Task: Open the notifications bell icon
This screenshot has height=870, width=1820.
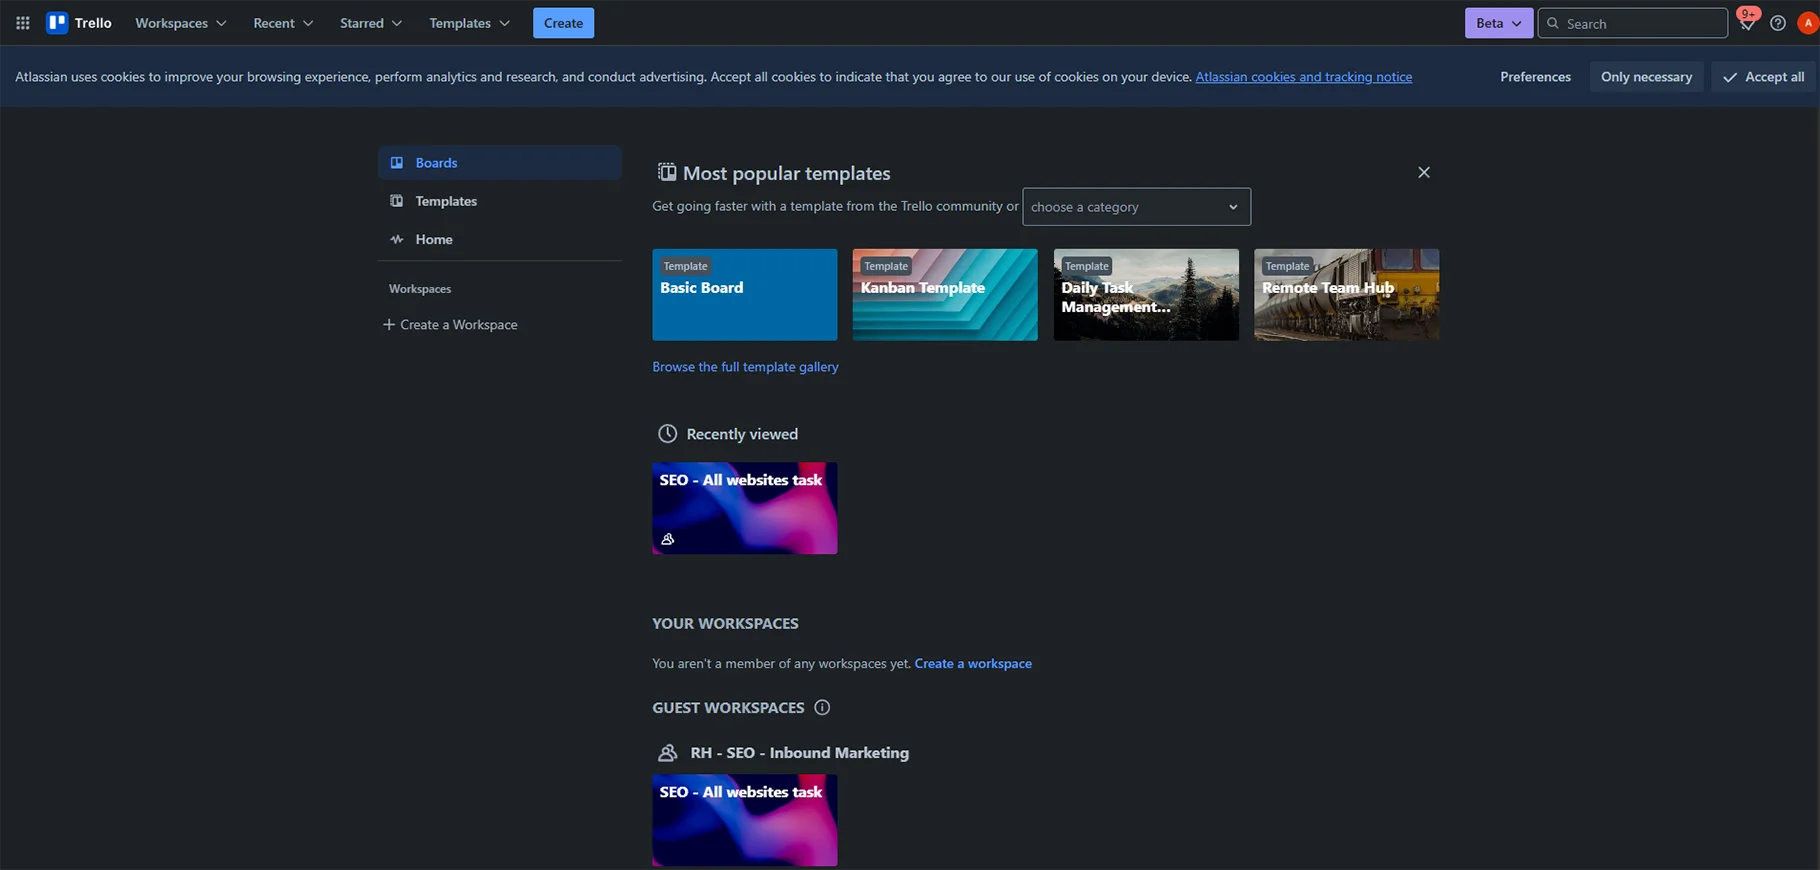Action: pyautogui.click(x=1747, y=23)
